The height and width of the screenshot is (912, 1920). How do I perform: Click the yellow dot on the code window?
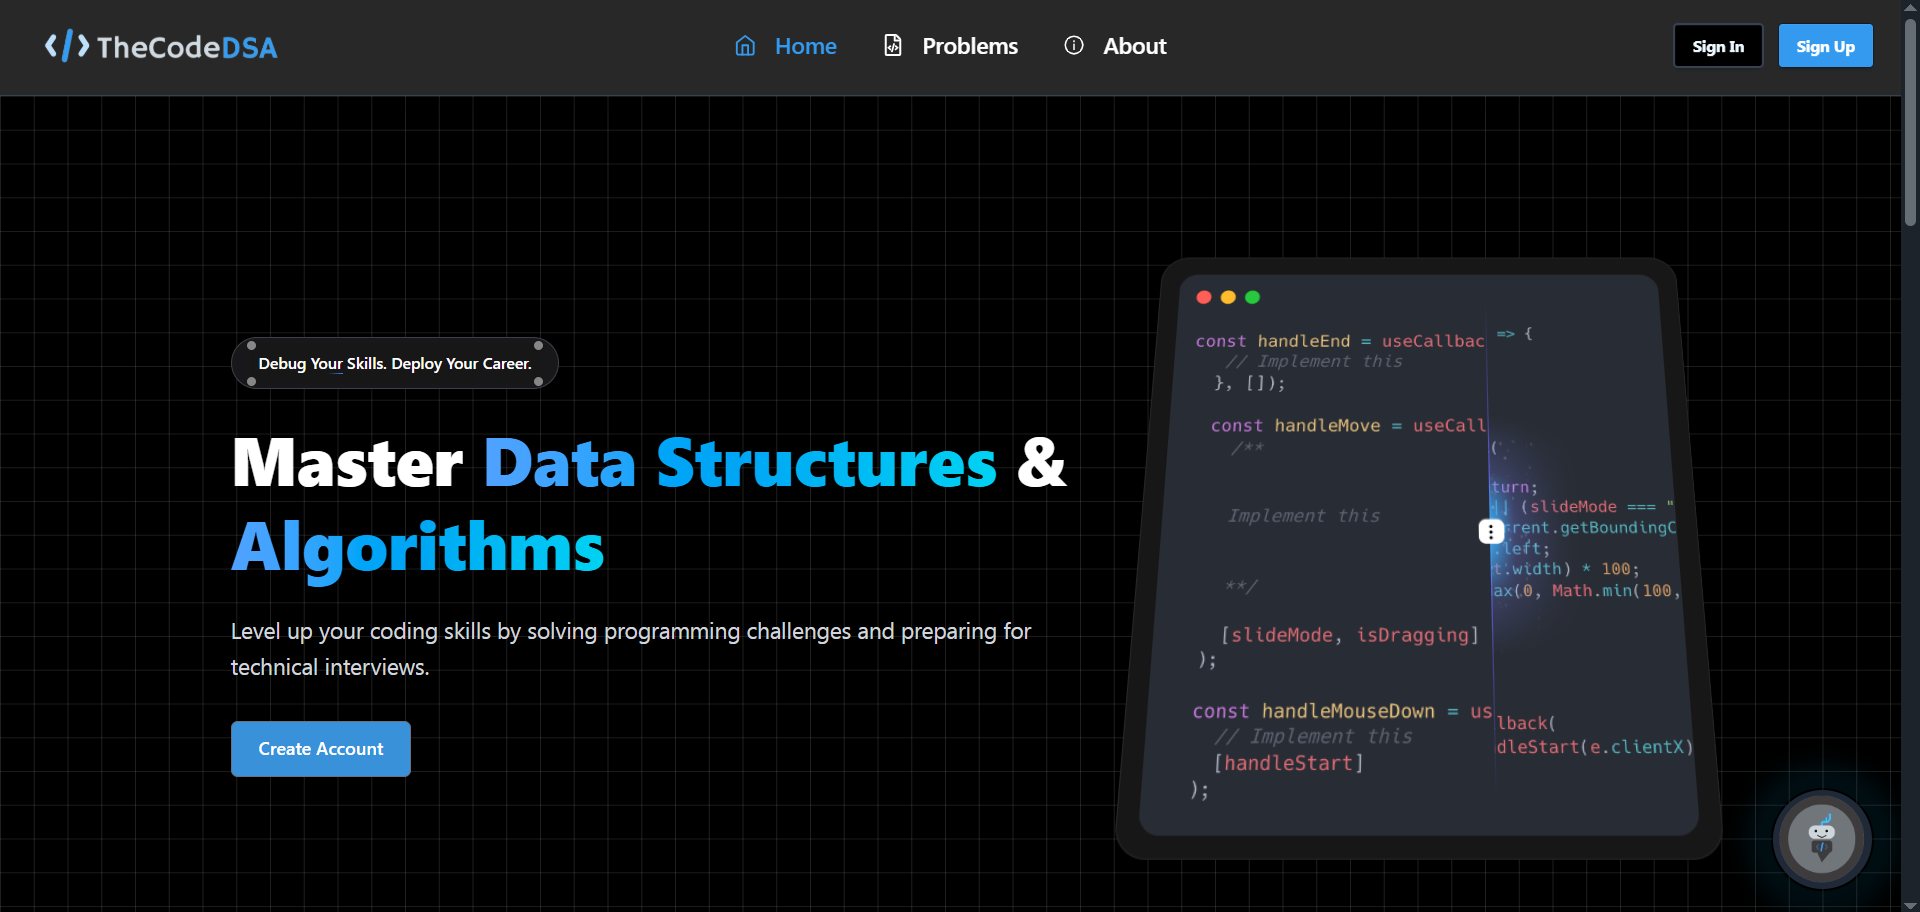tap(1228, 297)
